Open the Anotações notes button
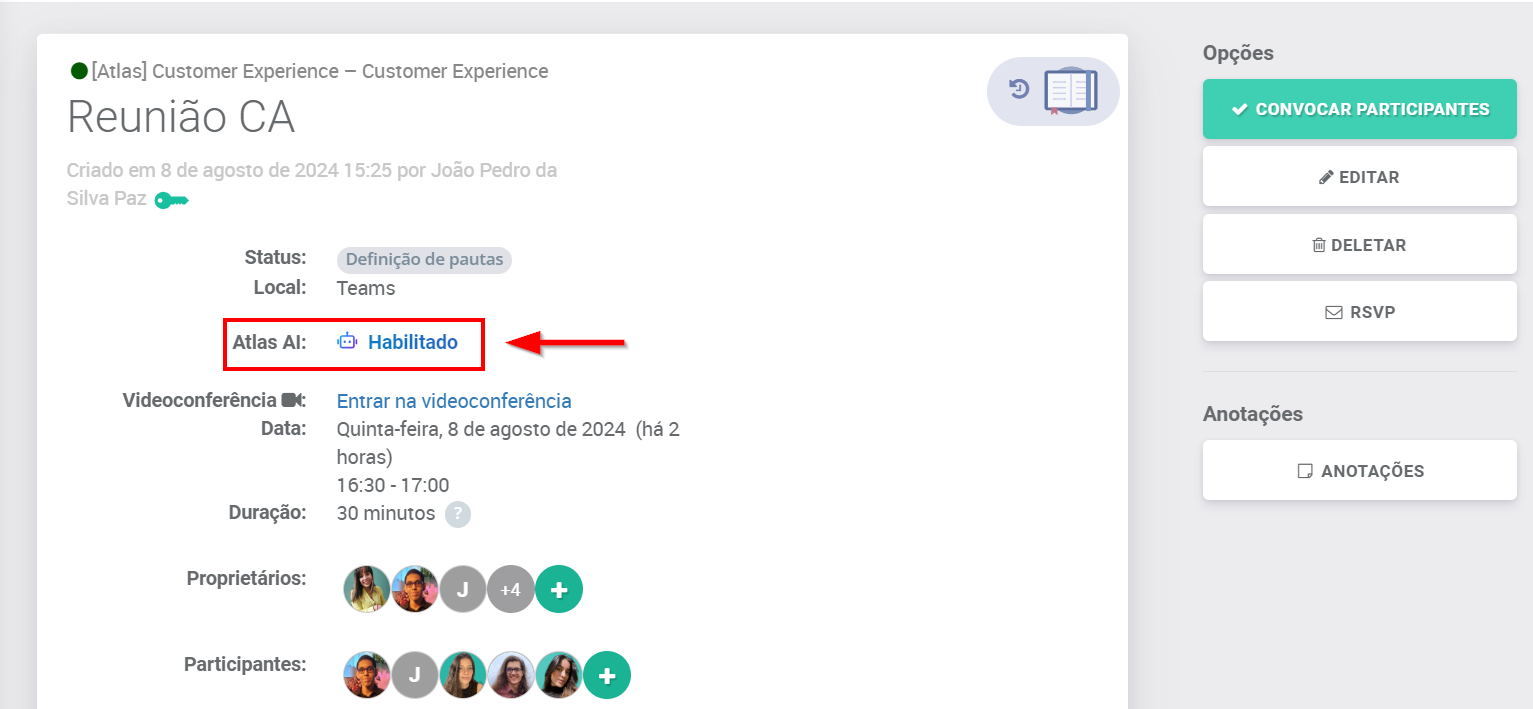This screenshot has height=709, width=1533. pyautogui.click(x=1359, y=471)
